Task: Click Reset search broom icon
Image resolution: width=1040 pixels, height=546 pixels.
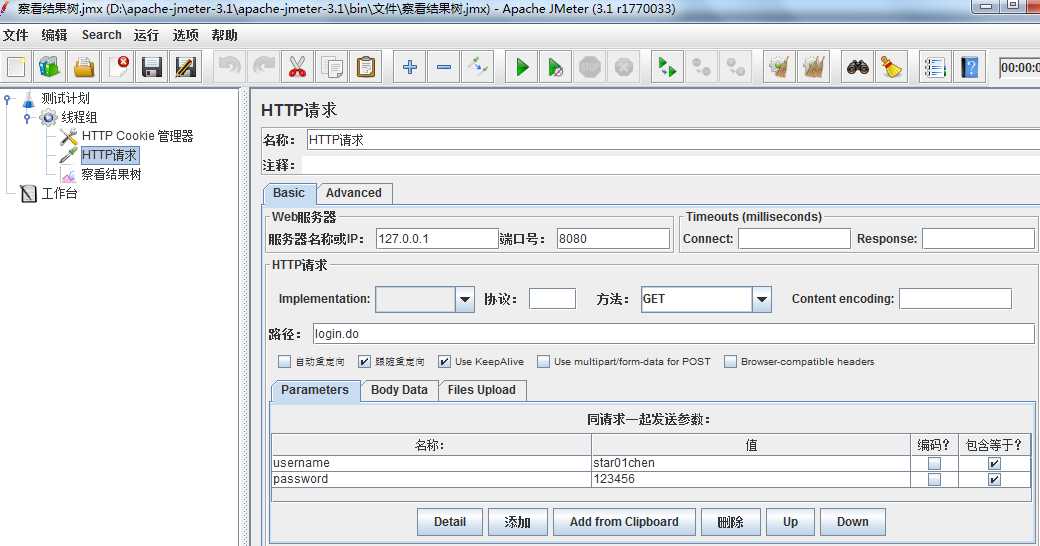Action: click(891, 67)
